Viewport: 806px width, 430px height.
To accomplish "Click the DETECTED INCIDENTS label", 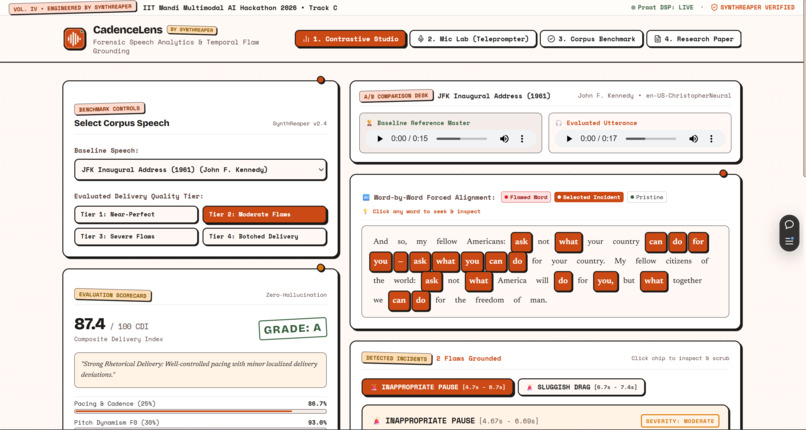I will (x=396, y=358).
